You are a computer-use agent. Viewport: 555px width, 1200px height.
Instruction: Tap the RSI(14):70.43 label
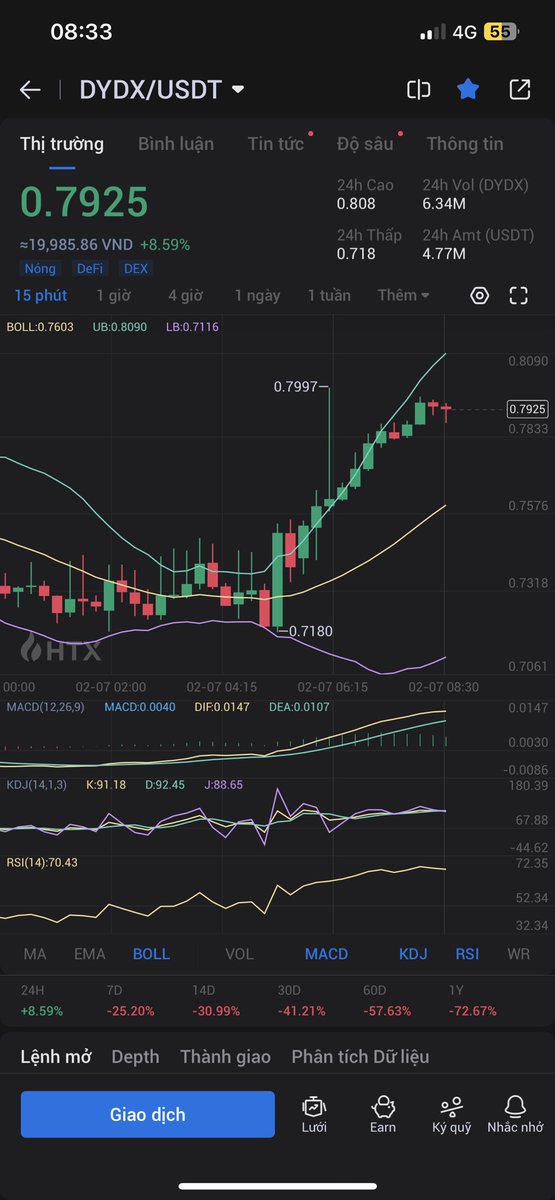click(42, 862)
